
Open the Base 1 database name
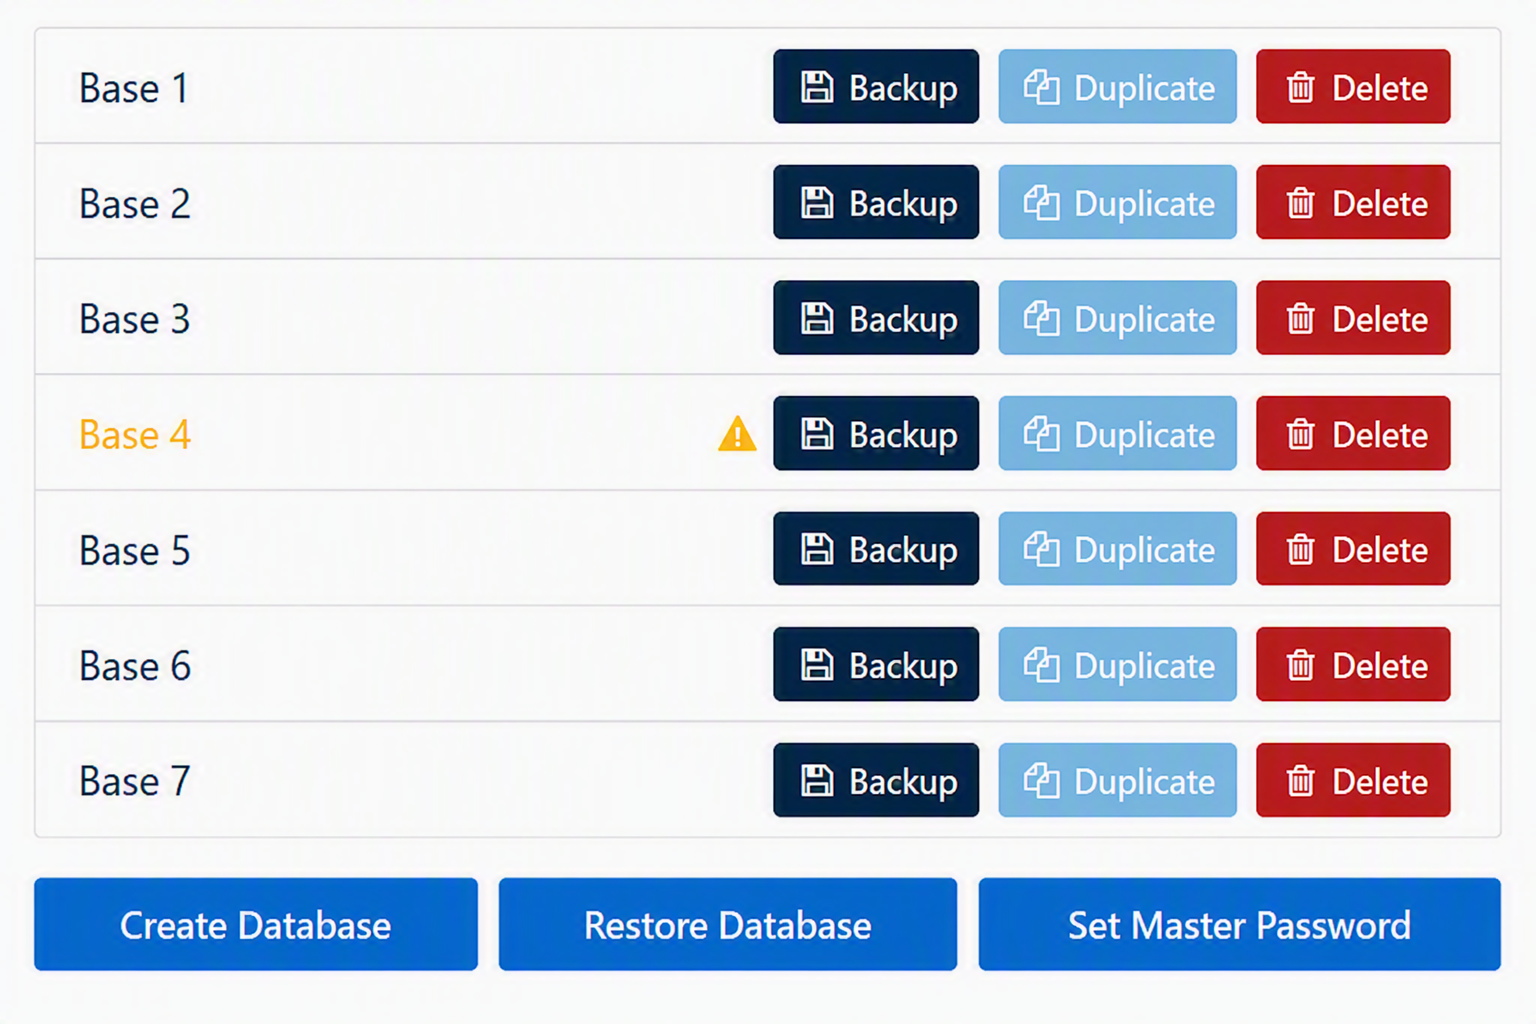coord(134,88)
